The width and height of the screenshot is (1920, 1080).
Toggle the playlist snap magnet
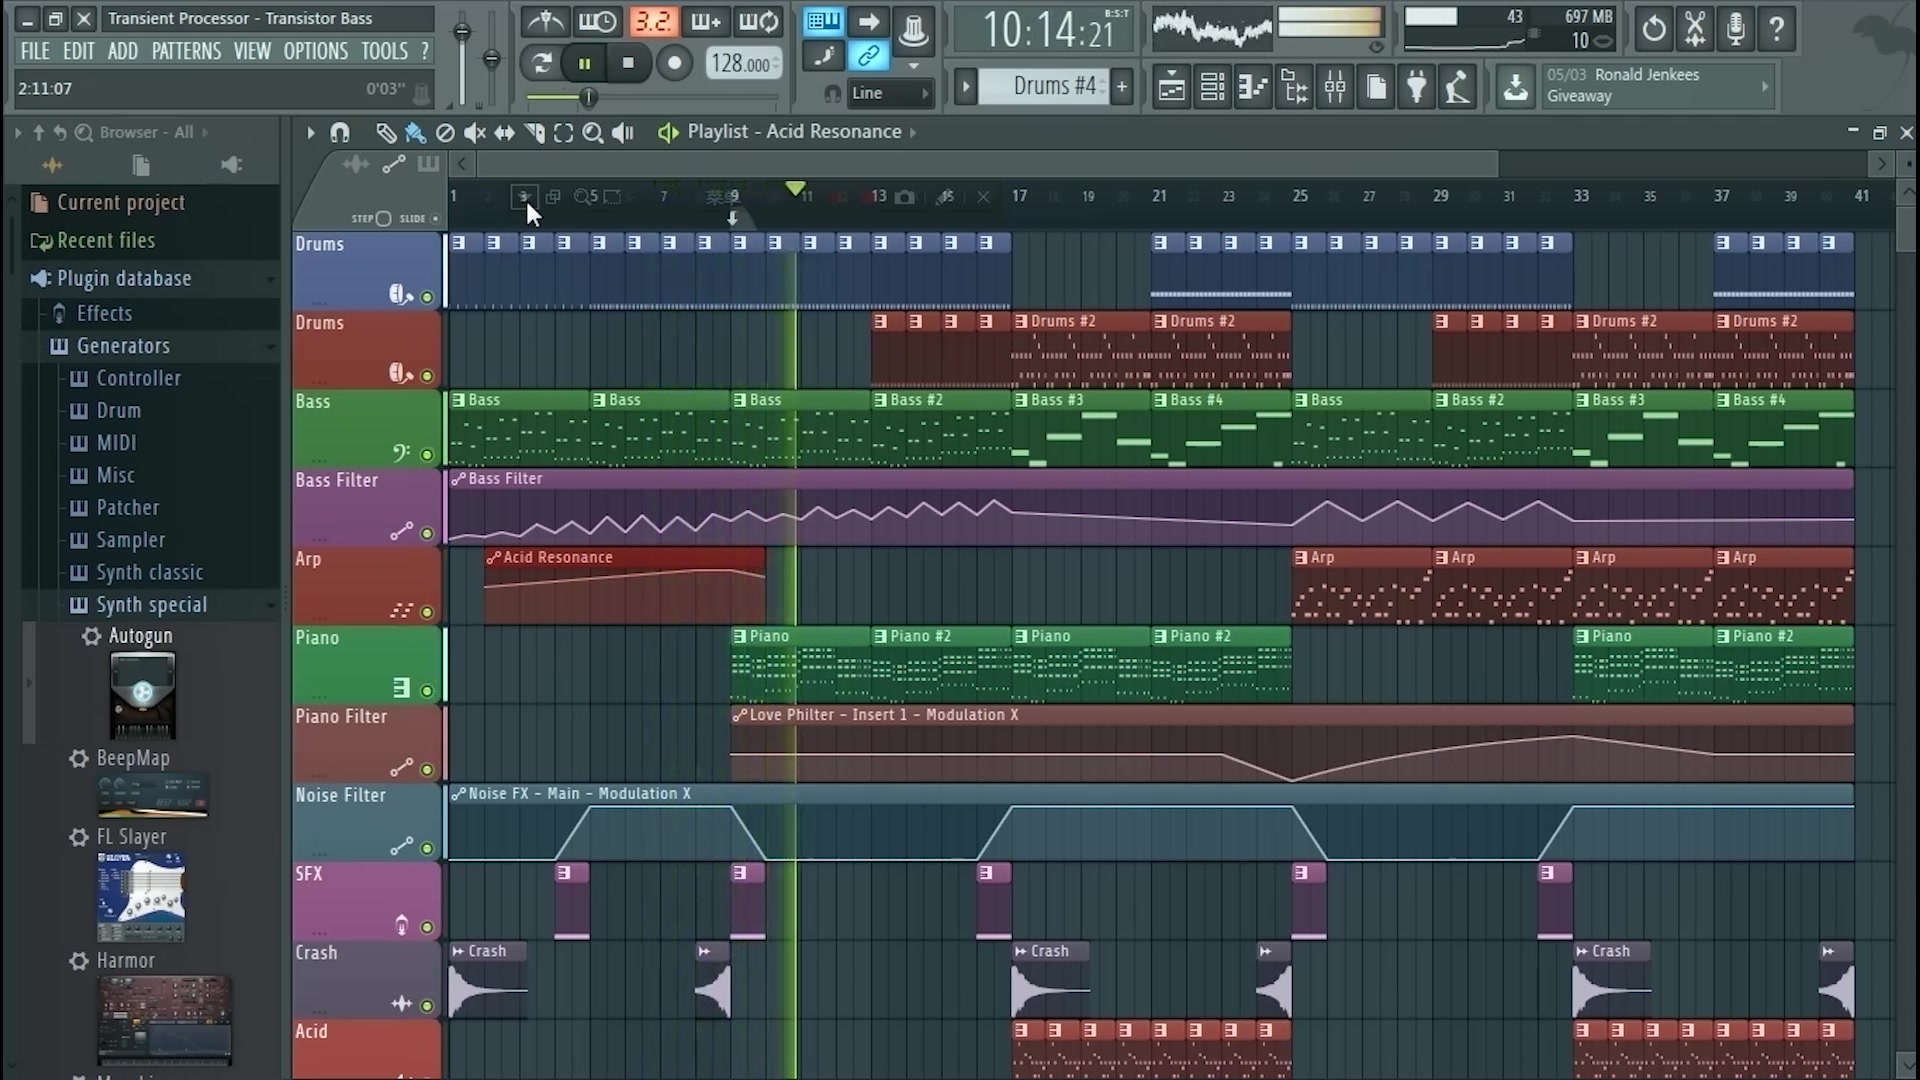[340, 132]
